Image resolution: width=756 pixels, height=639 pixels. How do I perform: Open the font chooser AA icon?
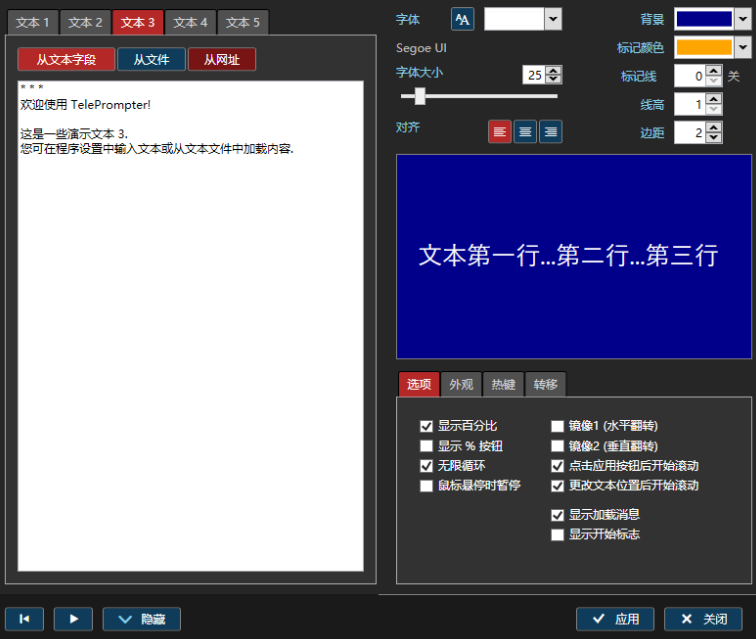pyautogui.click(x=462, y=19)
